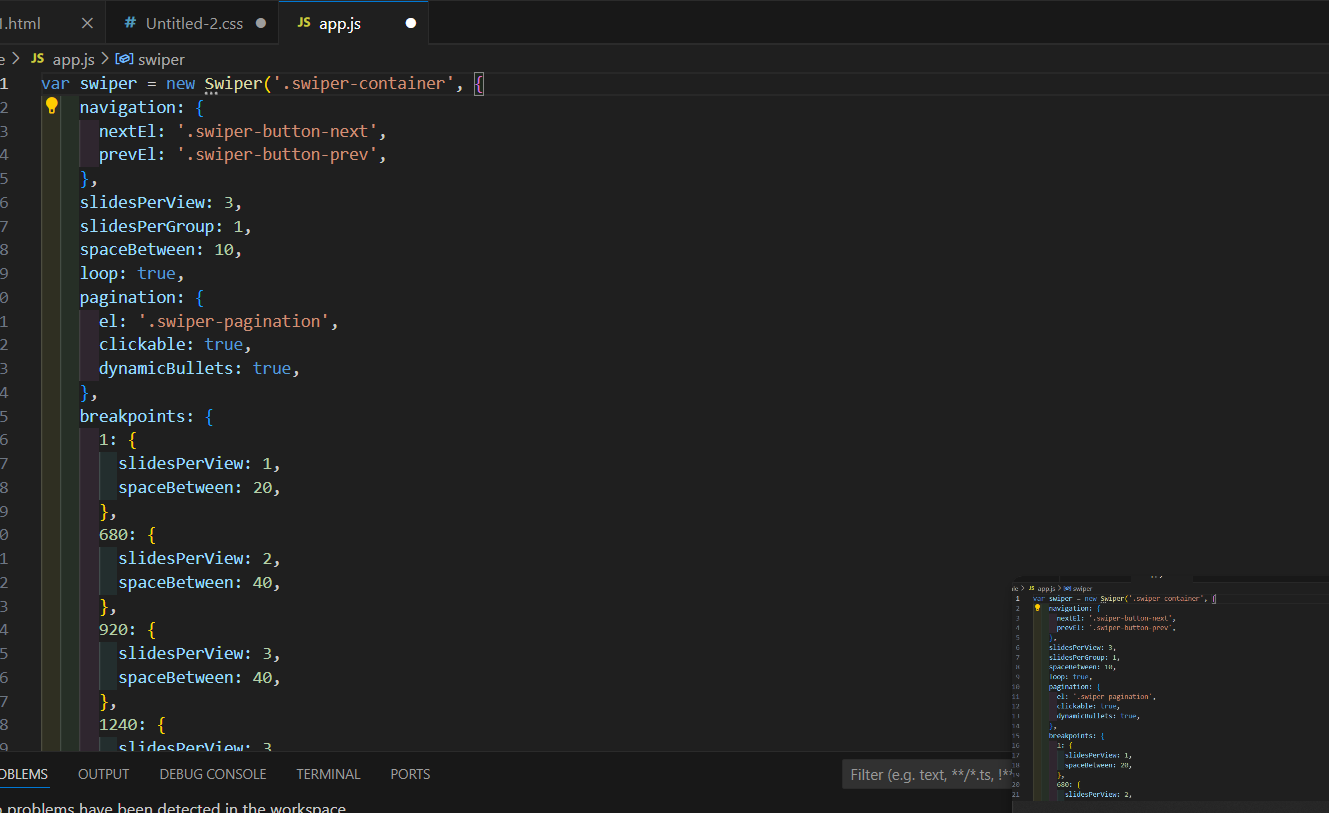This screenshot has height=813, width=1329.
Task: Click unsaved dot on Untitled-2.css tab
Action: (x=261, y=23)
